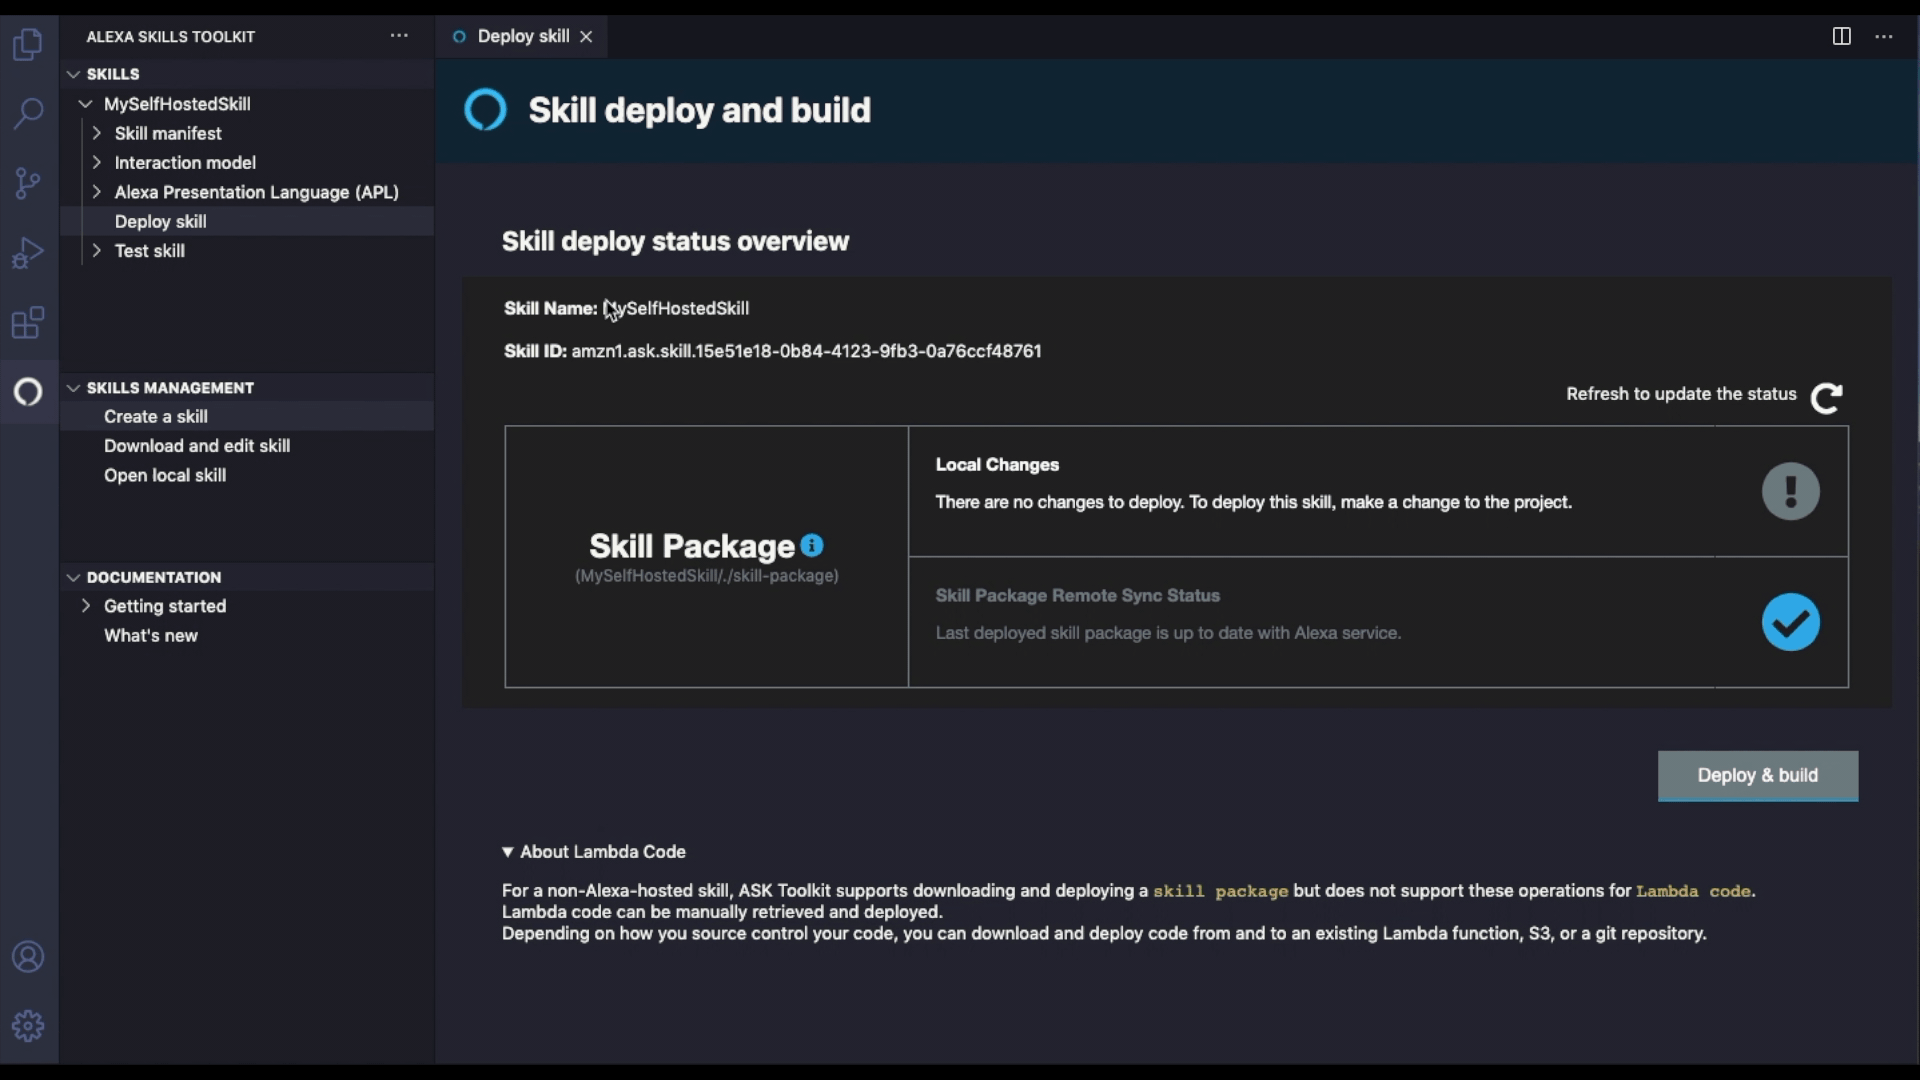Open the Source Control icon
The width and height of the screenshot is (1920, 1080).
pyautogui.click(x=28, y=183)
